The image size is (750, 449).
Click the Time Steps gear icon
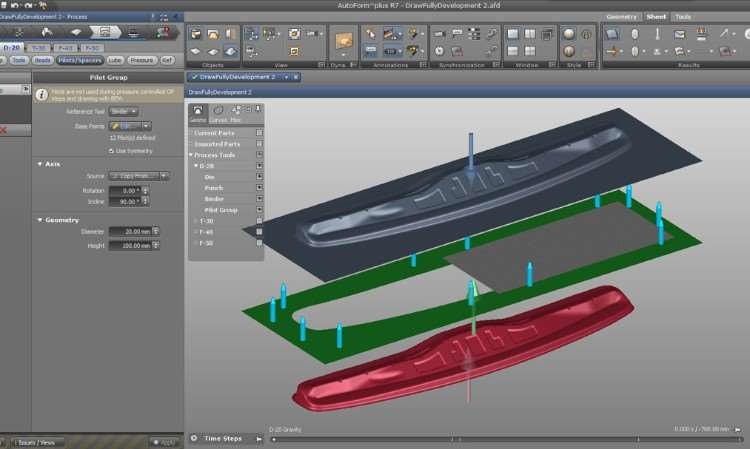click(195, 438)
